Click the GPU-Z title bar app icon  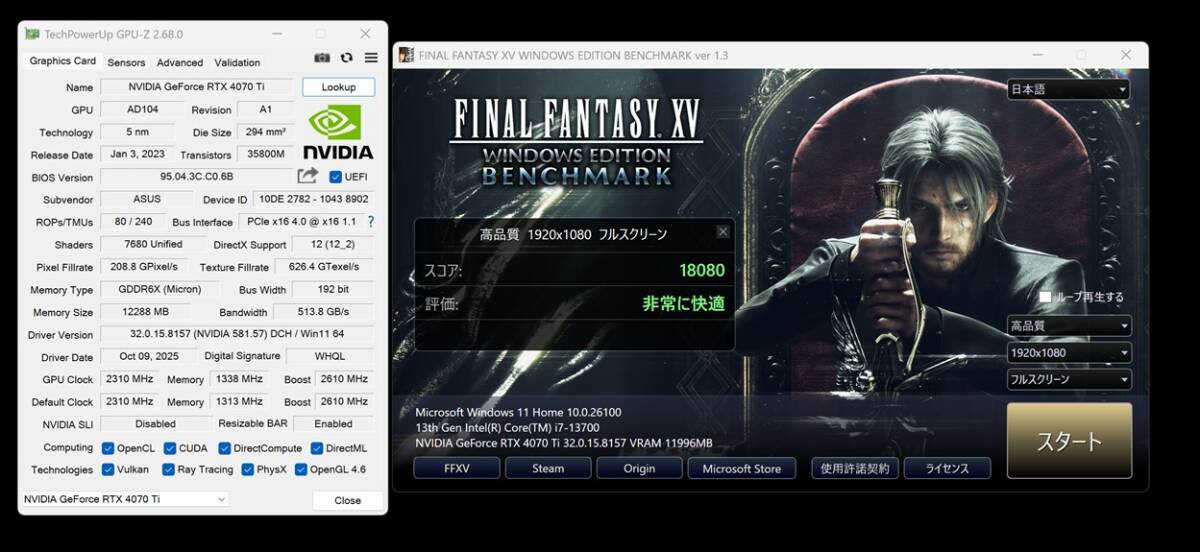pyautogui.click(x=32, y=34)
